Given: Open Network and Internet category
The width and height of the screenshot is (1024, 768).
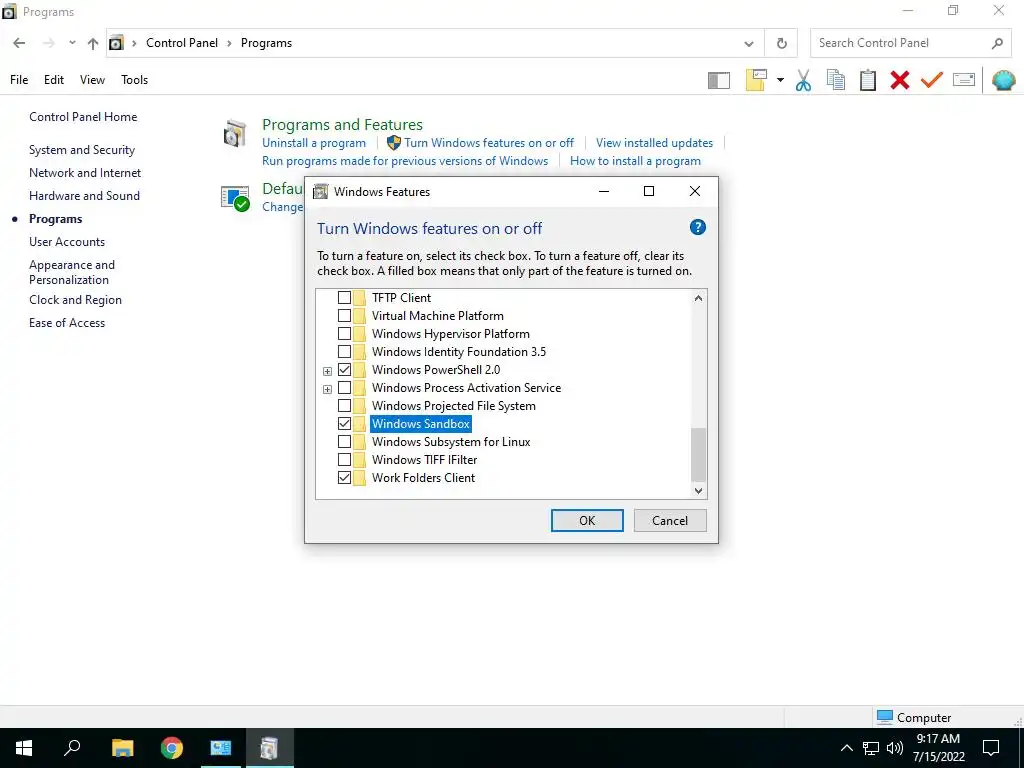Looking at the screenshot, I should click(x=85, y=173).
